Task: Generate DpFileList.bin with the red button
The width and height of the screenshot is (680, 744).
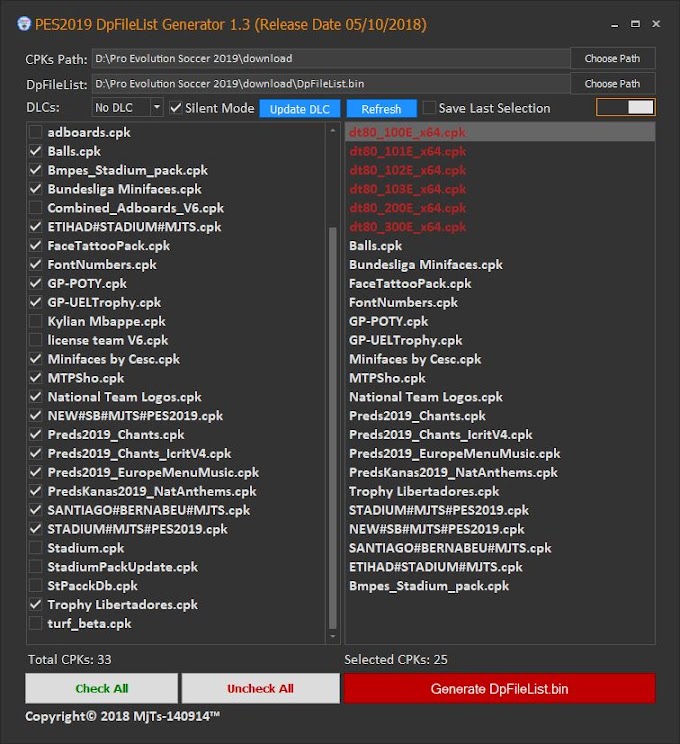Action: (x=499, y=688)
